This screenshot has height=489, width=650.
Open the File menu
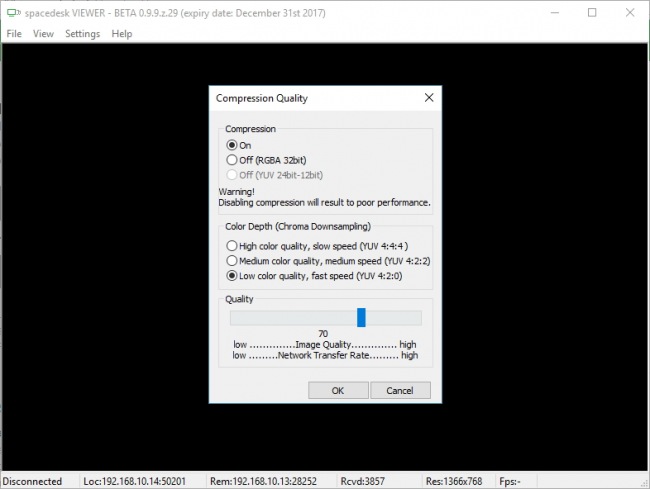[x=14, y=34]
